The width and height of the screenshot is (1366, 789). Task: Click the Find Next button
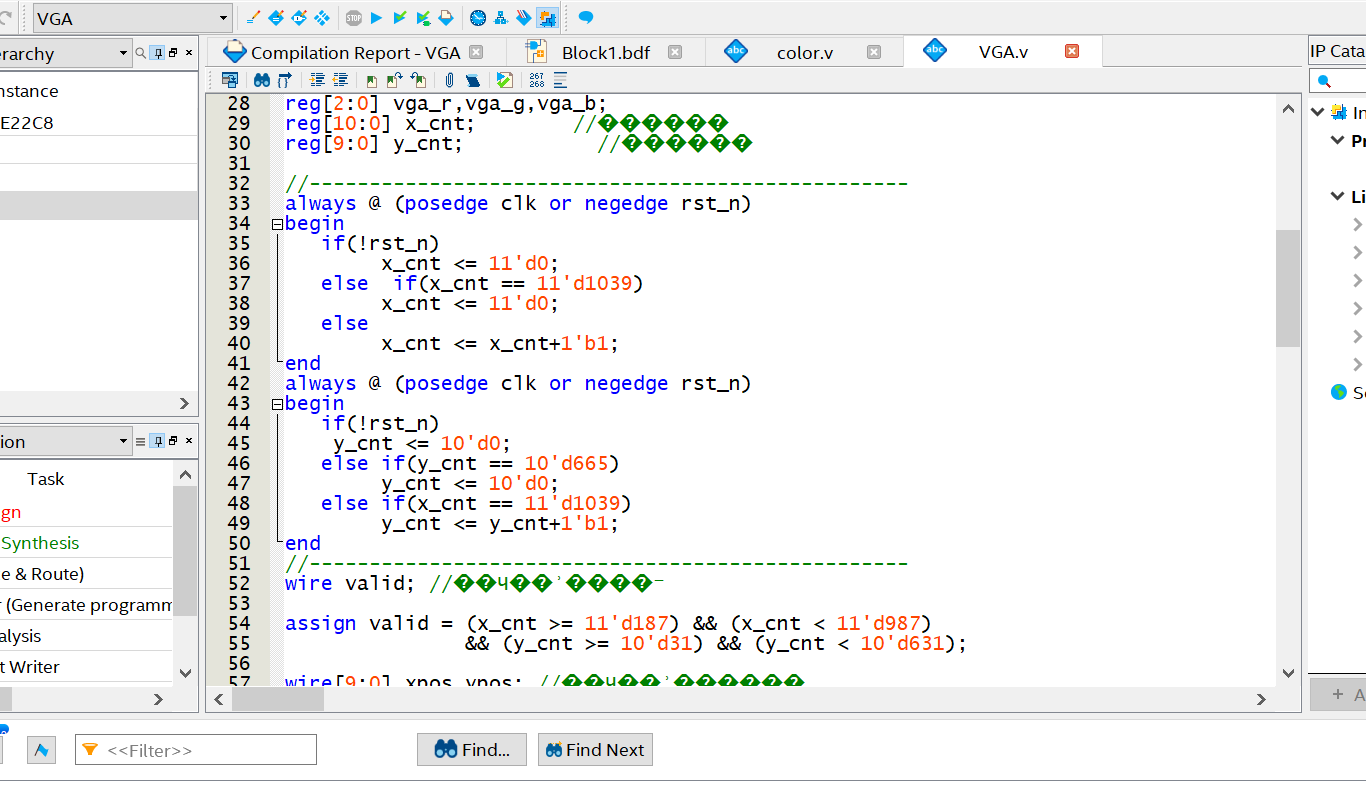pos(595,750)
